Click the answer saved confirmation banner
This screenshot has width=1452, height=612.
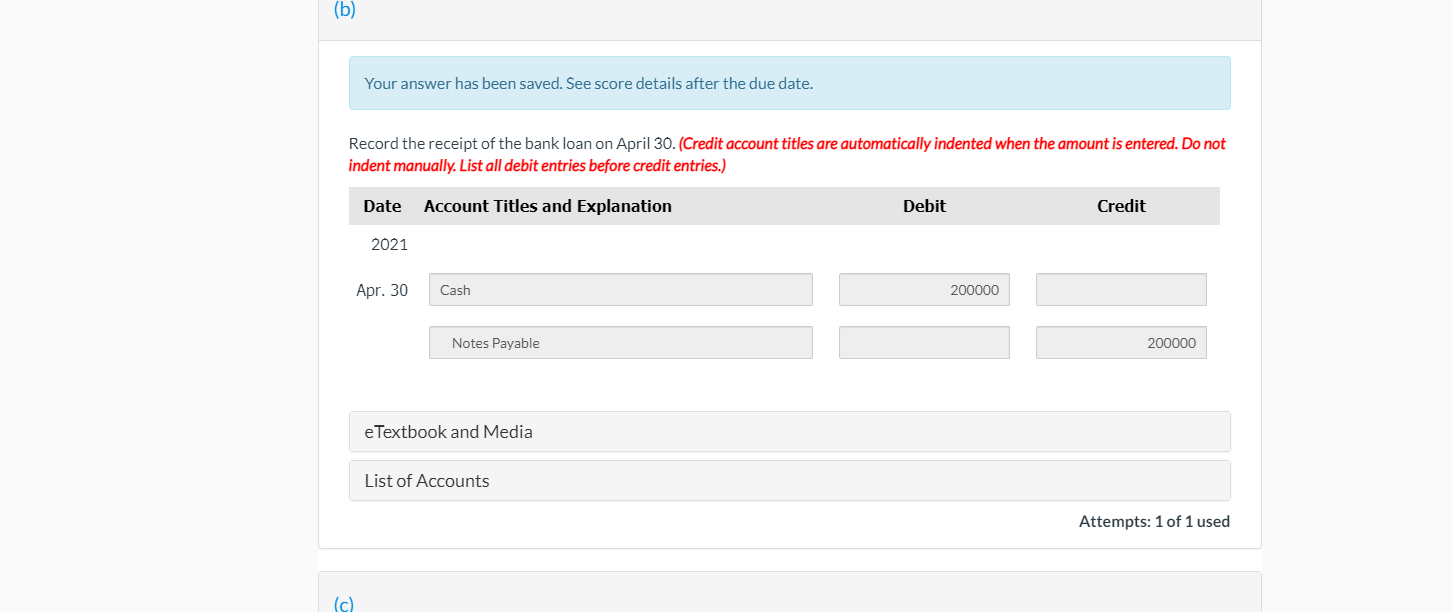(789, 83)
